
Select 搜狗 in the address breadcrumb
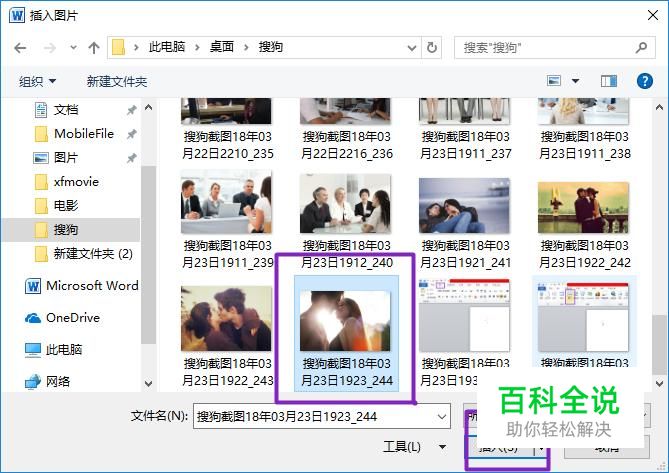[x=271, y=46]
